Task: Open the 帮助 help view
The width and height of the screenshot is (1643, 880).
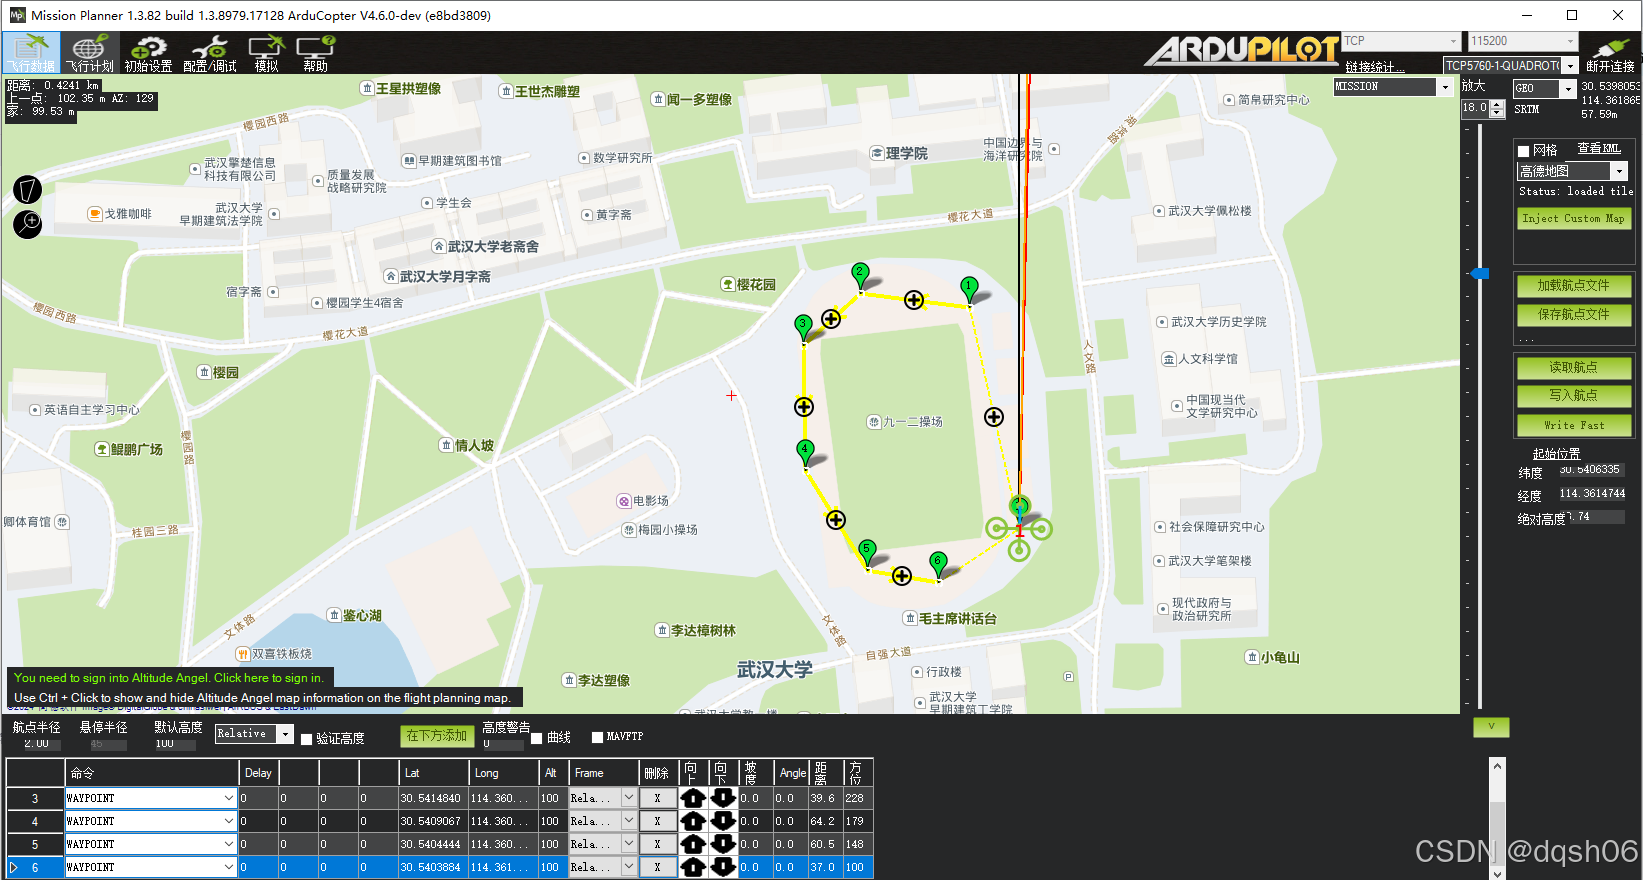Action: point(316,52)
